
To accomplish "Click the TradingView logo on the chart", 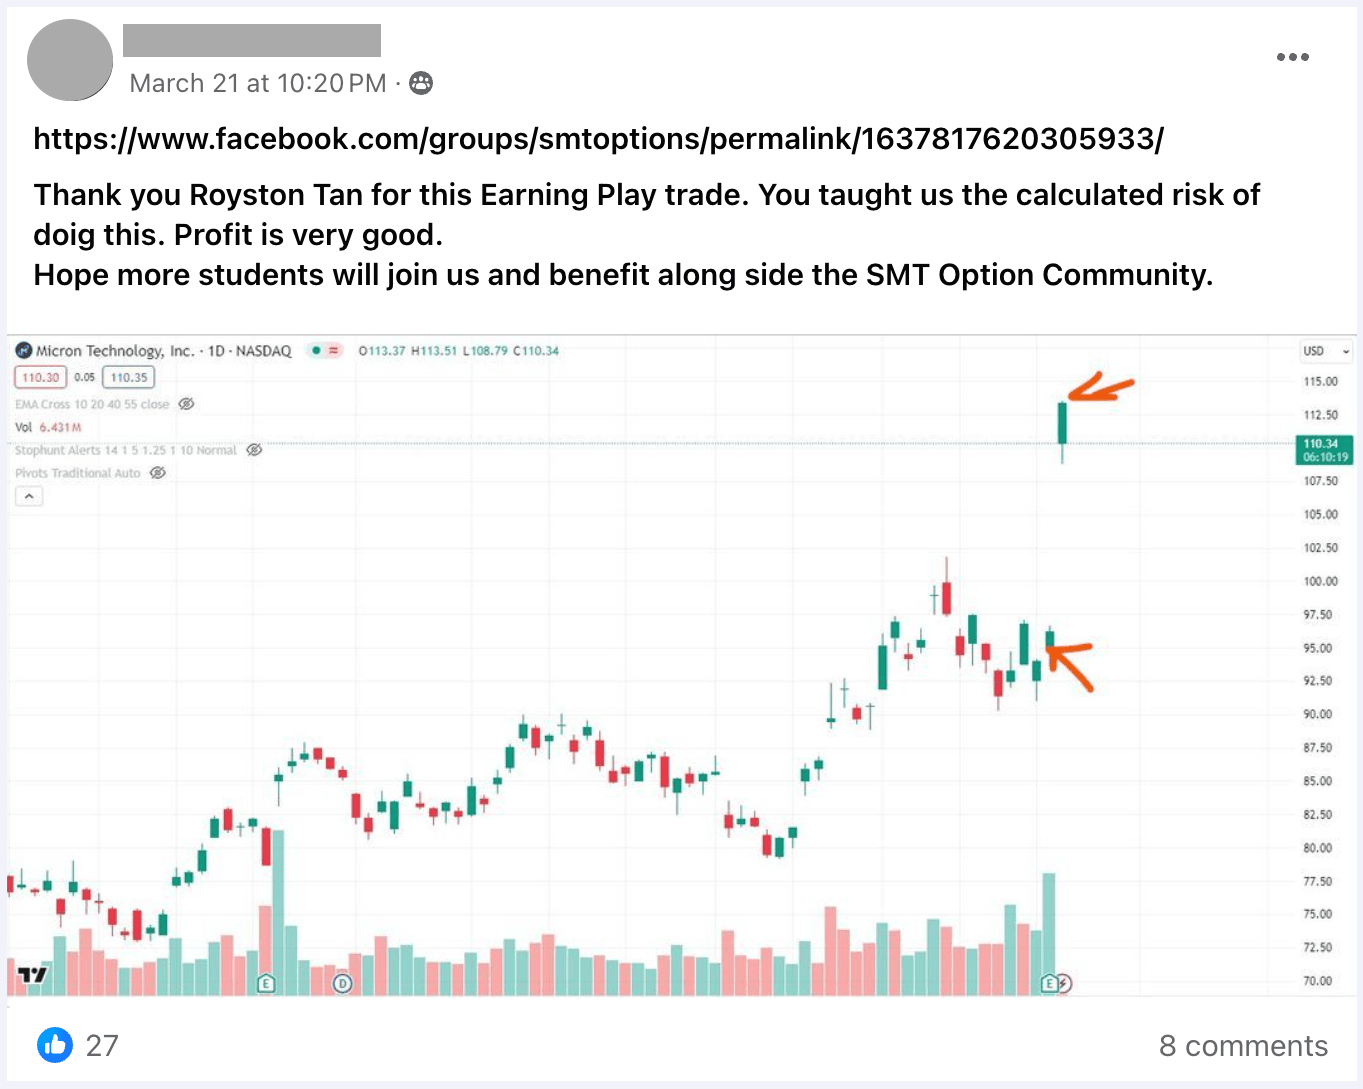I will point(32,975).
